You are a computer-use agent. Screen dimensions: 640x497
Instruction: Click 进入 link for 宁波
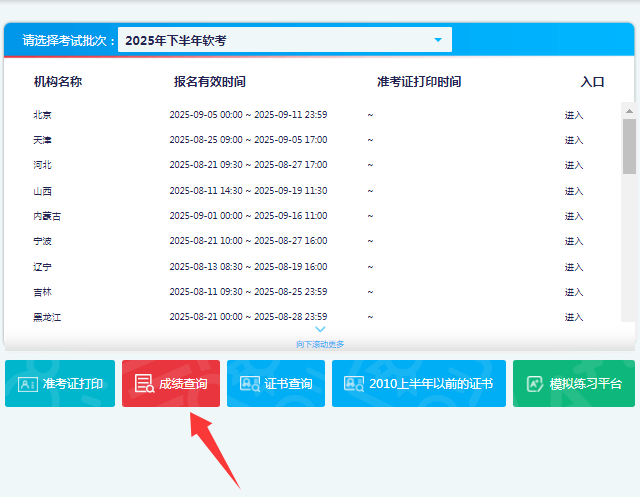[574, 241]
